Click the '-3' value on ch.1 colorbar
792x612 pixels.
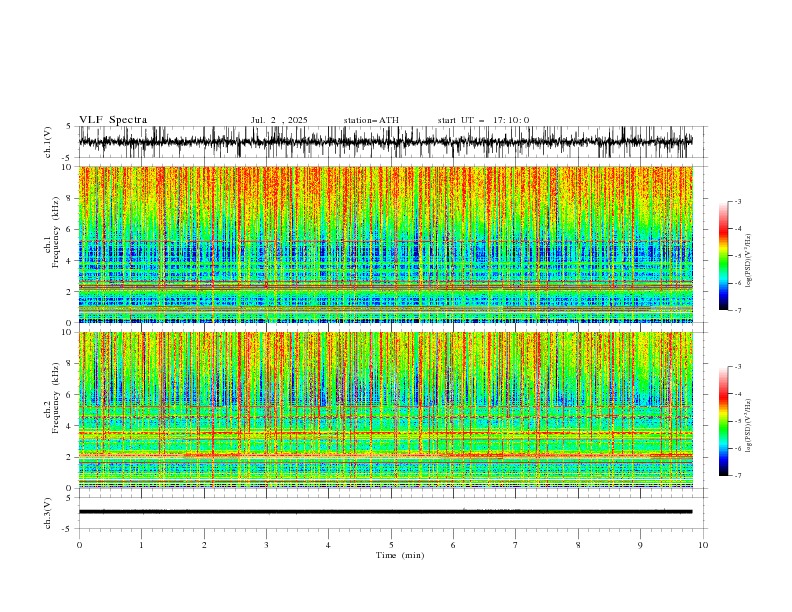tap(737, 201)
